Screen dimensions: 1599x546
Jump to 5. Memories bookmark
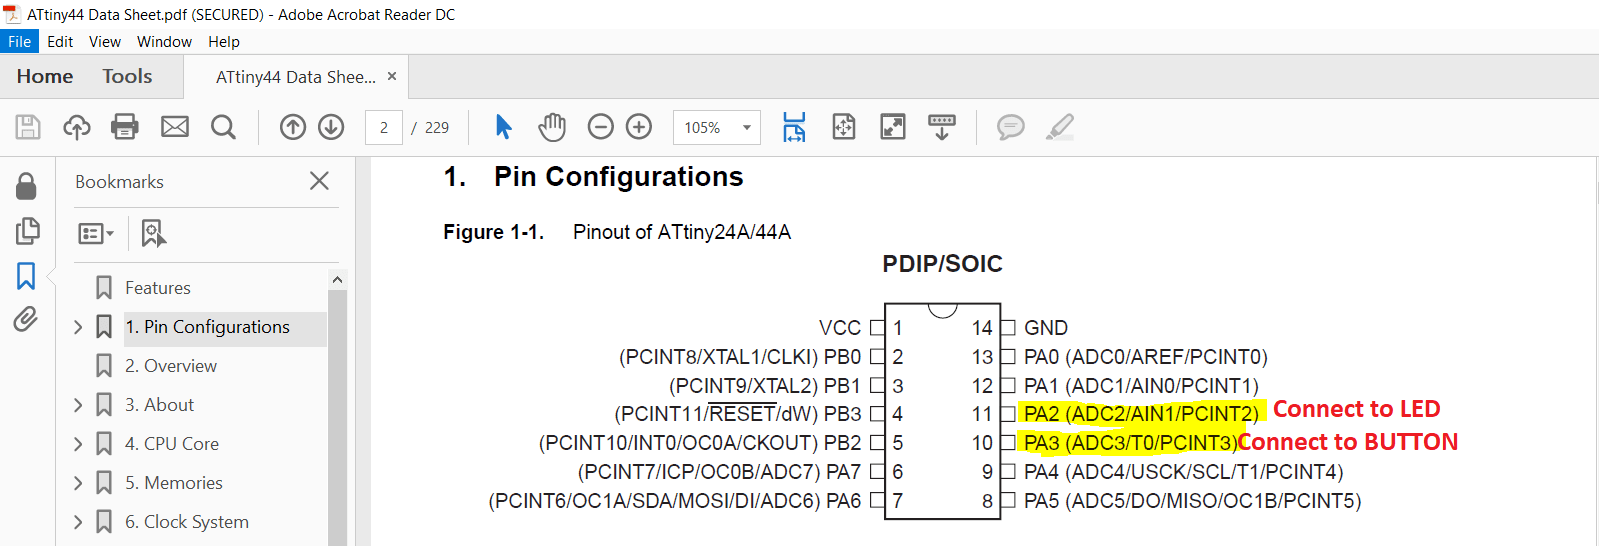pos(173,483)
